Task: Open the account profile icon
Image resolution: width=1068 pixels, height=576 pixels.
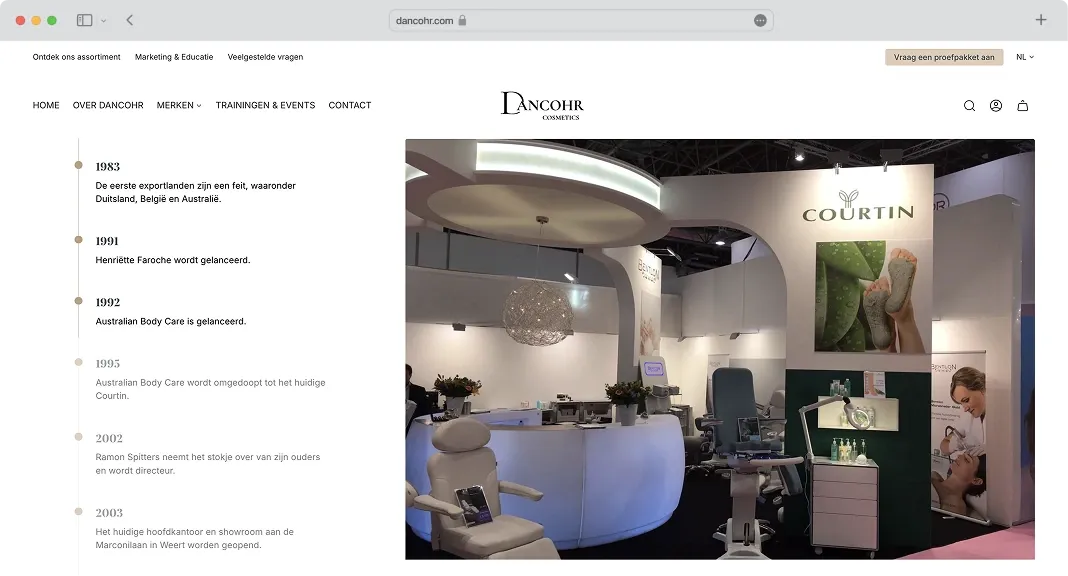Action: (996, 106)
